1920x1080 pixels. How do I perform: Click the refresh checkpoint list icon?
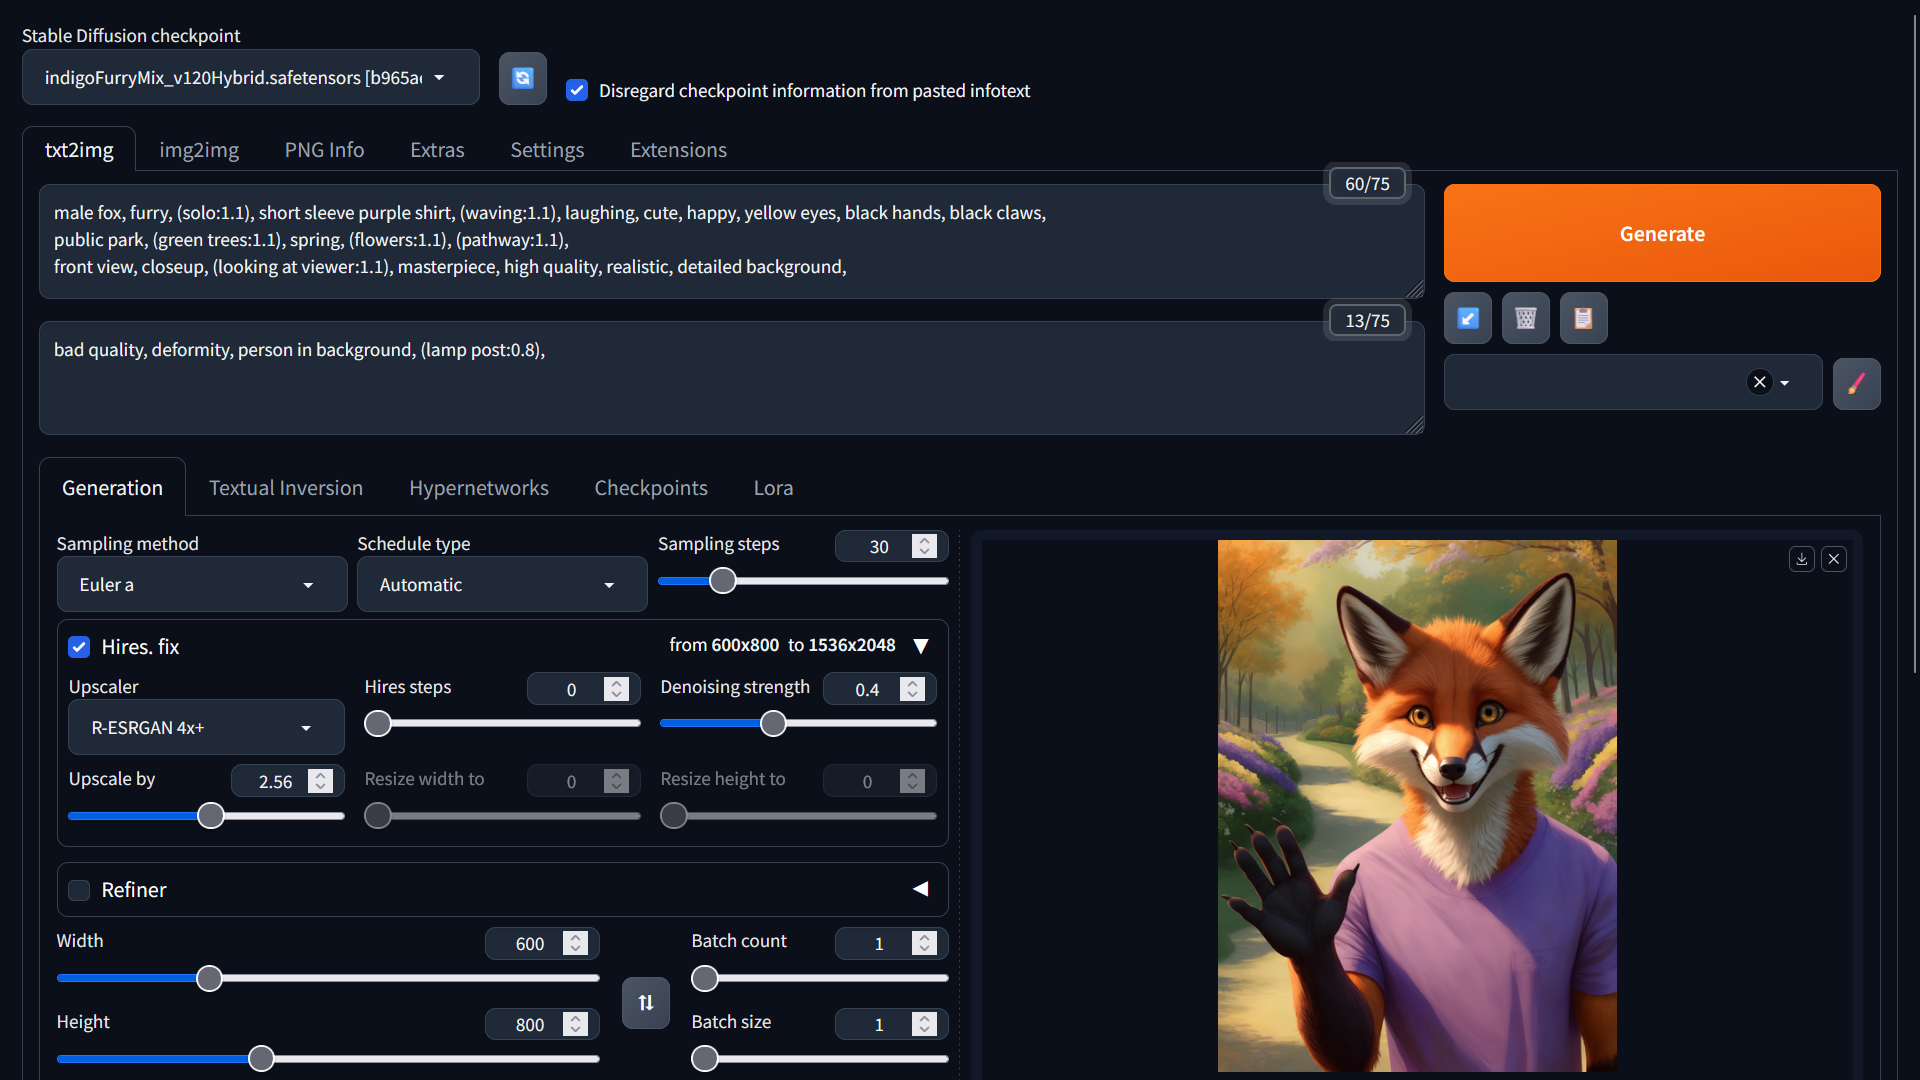[x=522, y=78]
